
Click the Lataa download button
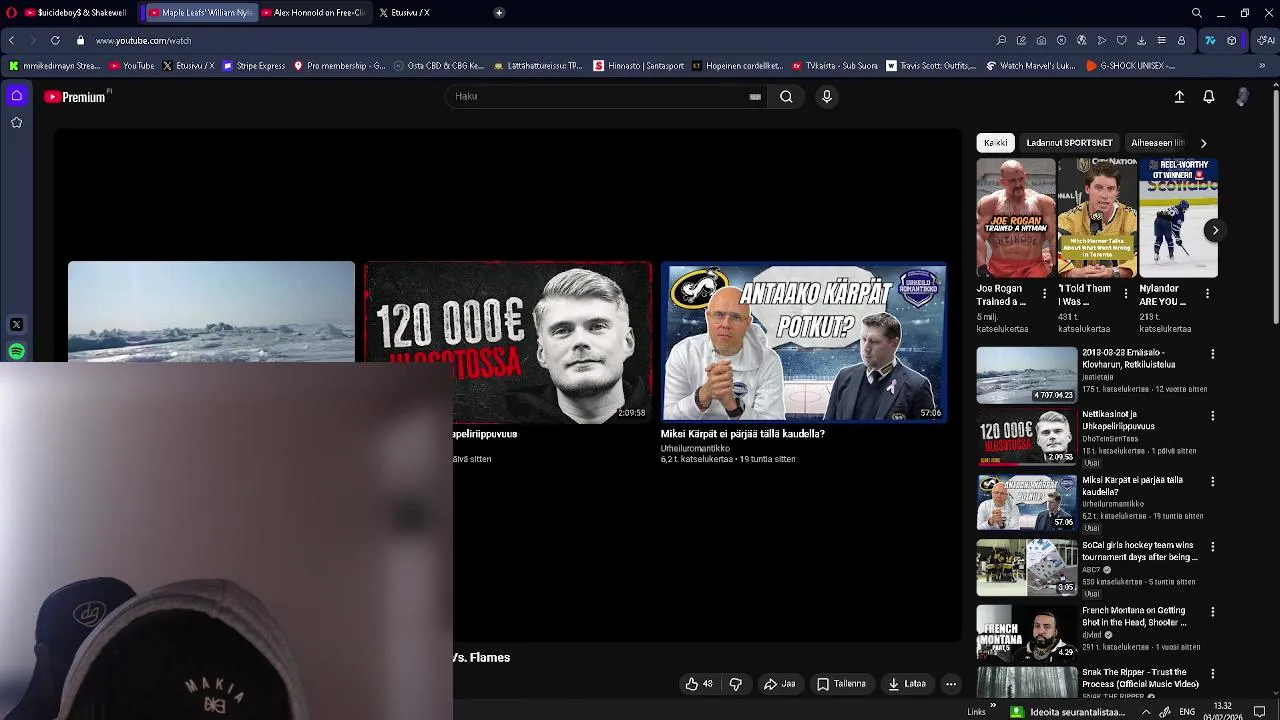[x=907, y=684]
